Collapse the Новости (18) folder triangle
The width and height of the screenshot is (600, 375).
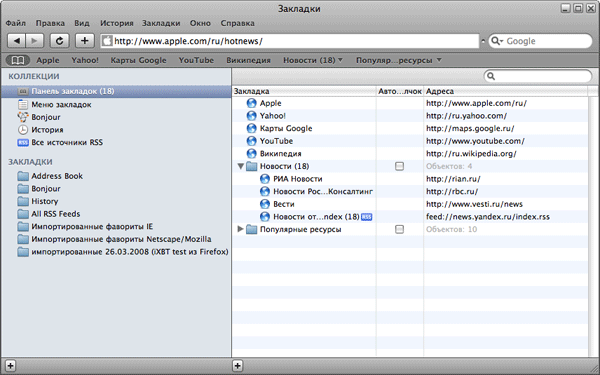pos(240,166)
